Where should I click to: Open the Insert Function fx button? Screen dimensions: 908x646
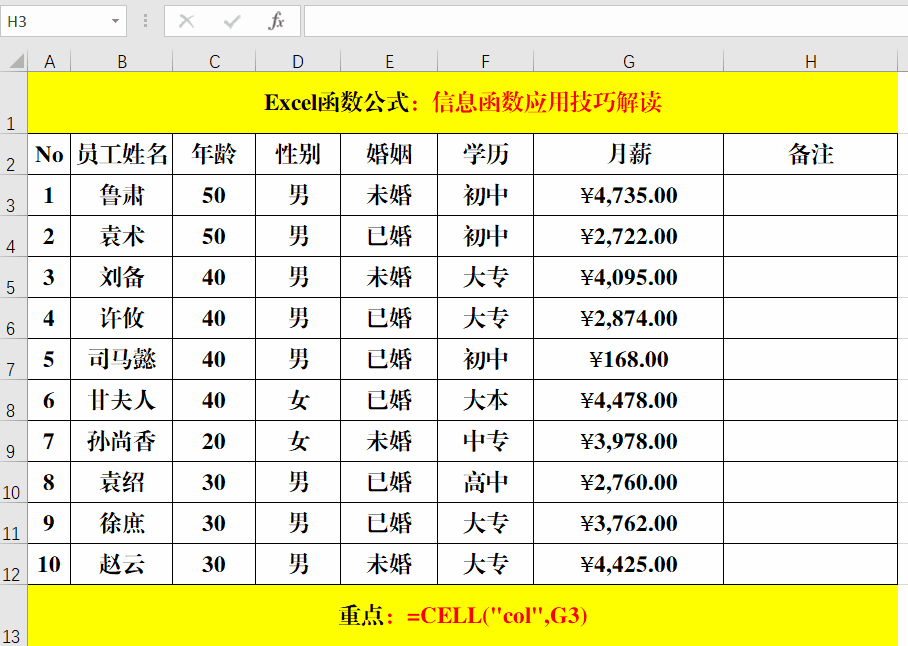click(276, 21)
